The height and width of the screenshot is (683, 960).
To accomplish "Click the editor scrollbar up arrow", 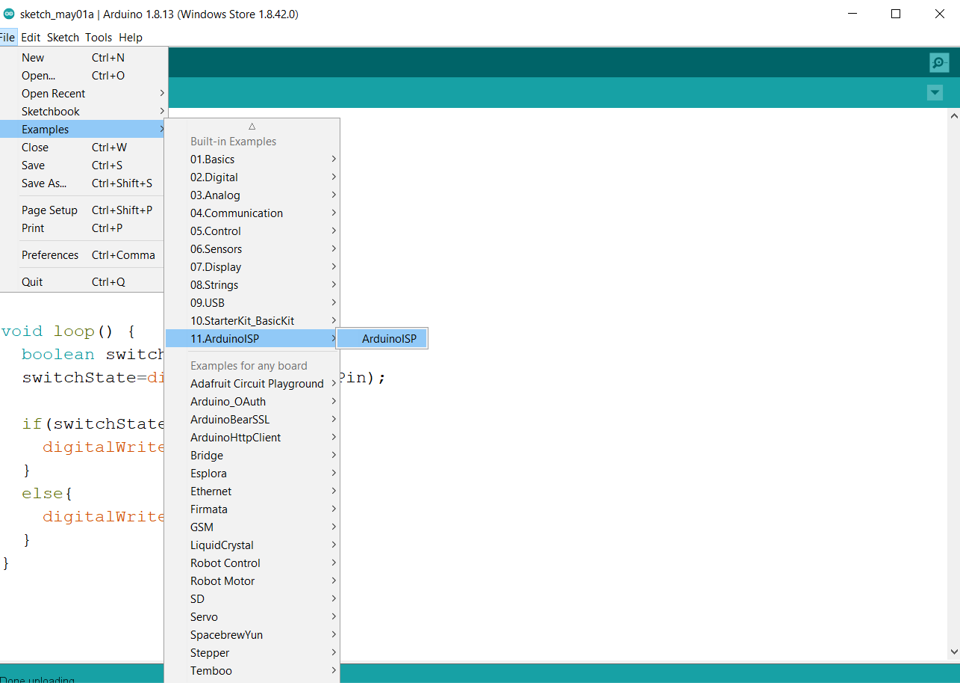I will click(x=954, y=115).
